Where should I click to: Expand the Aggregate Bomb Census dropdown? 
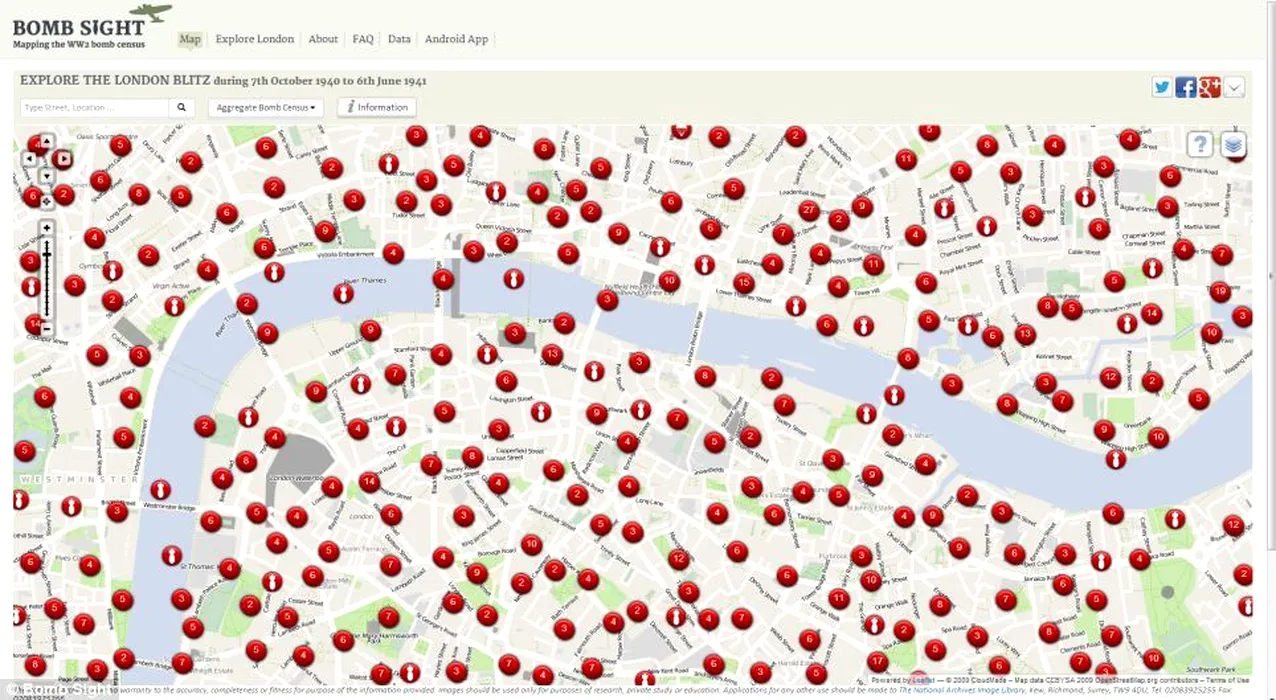[266, 107]
